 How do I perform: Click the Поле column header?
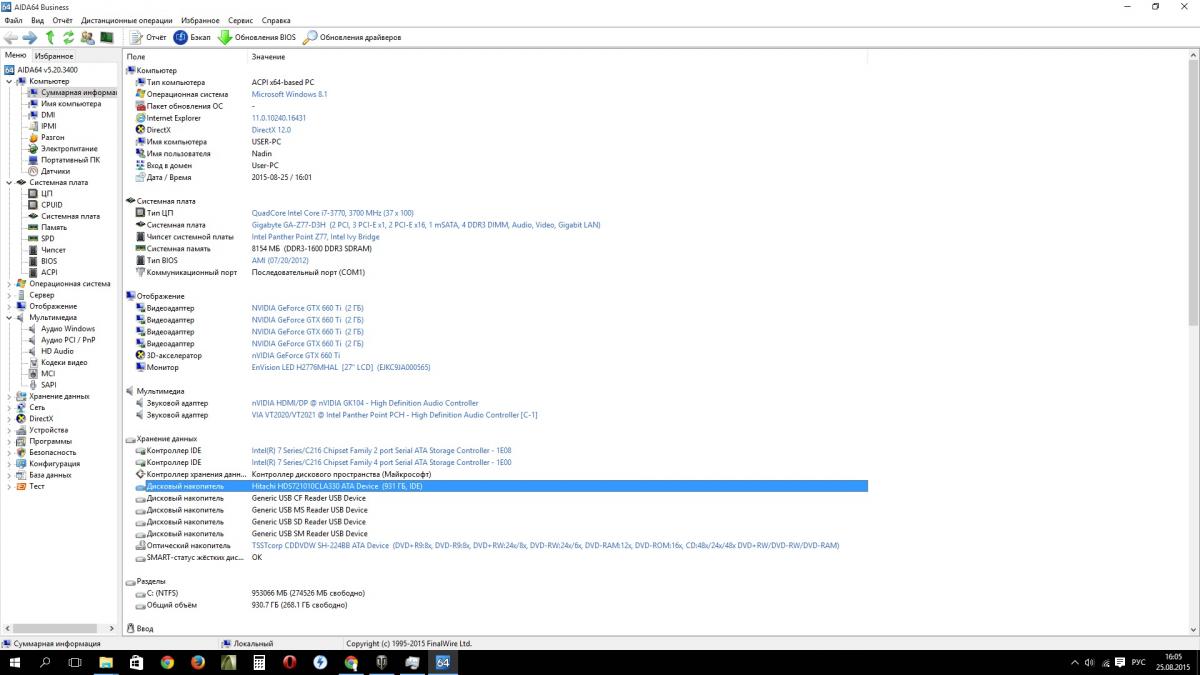(136, 57)
